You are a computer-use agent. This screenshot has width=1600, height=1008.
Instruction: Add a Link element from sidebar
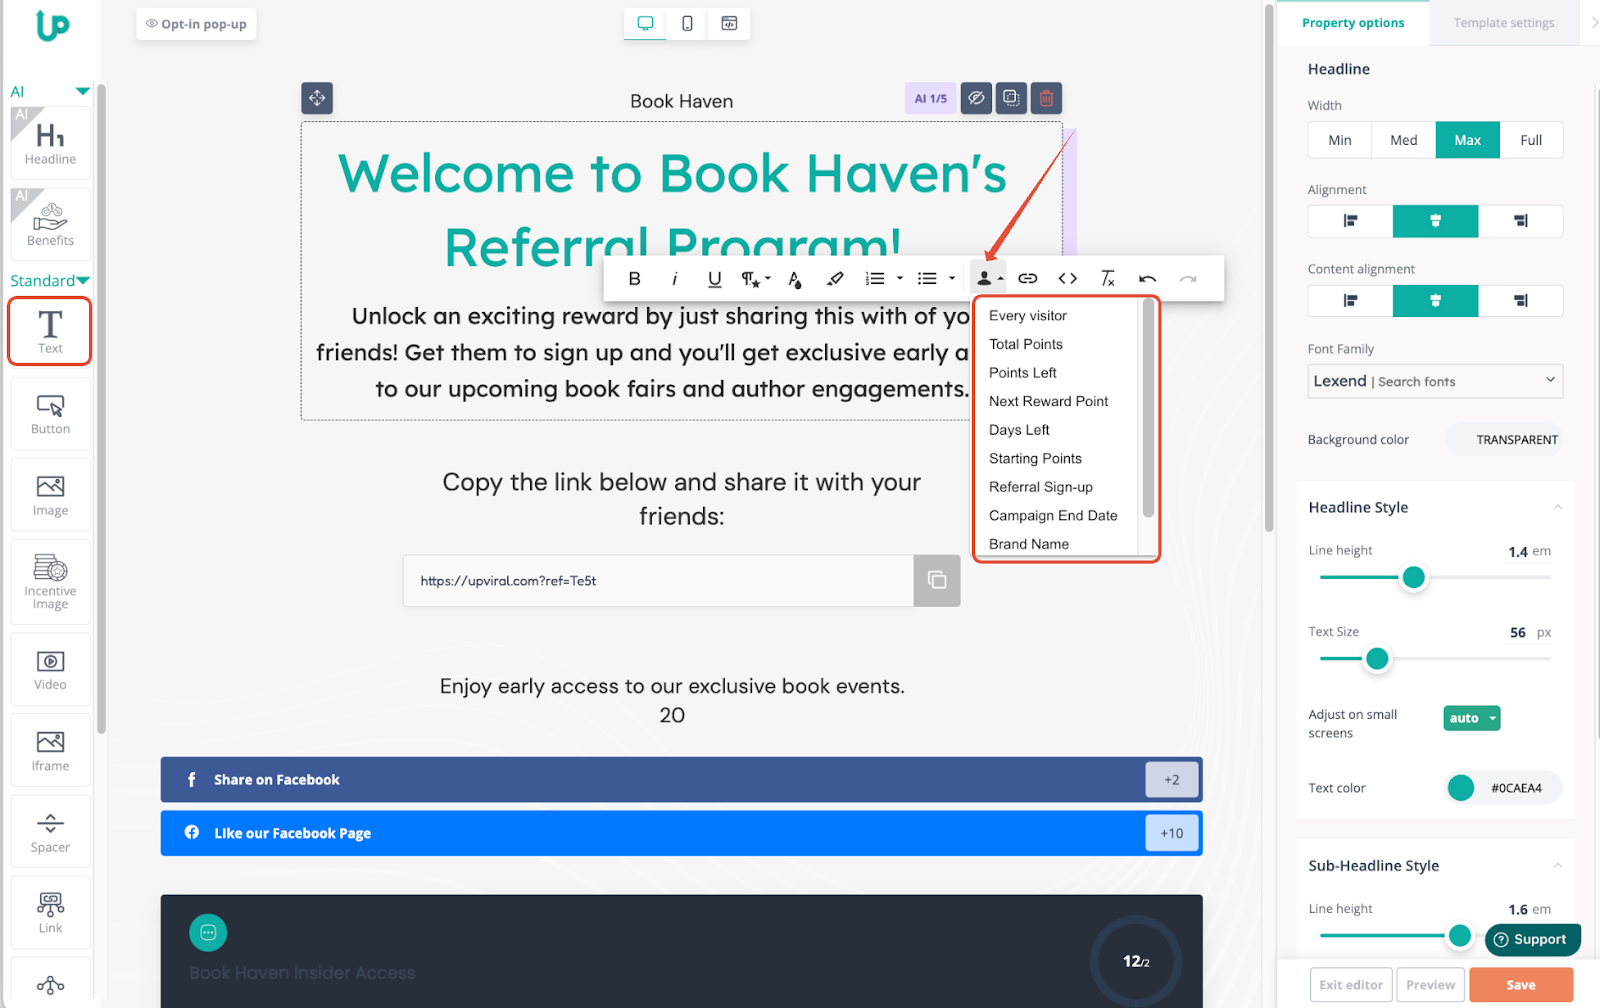tap(50, 913)
